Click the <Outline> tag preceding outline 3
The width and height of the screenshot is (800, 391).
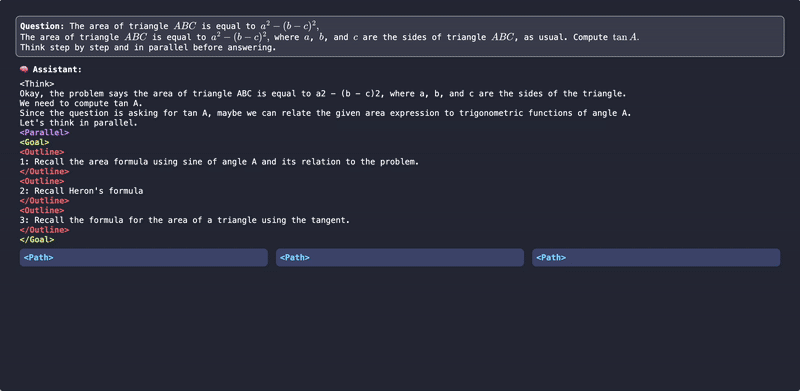tap(42, 210)
